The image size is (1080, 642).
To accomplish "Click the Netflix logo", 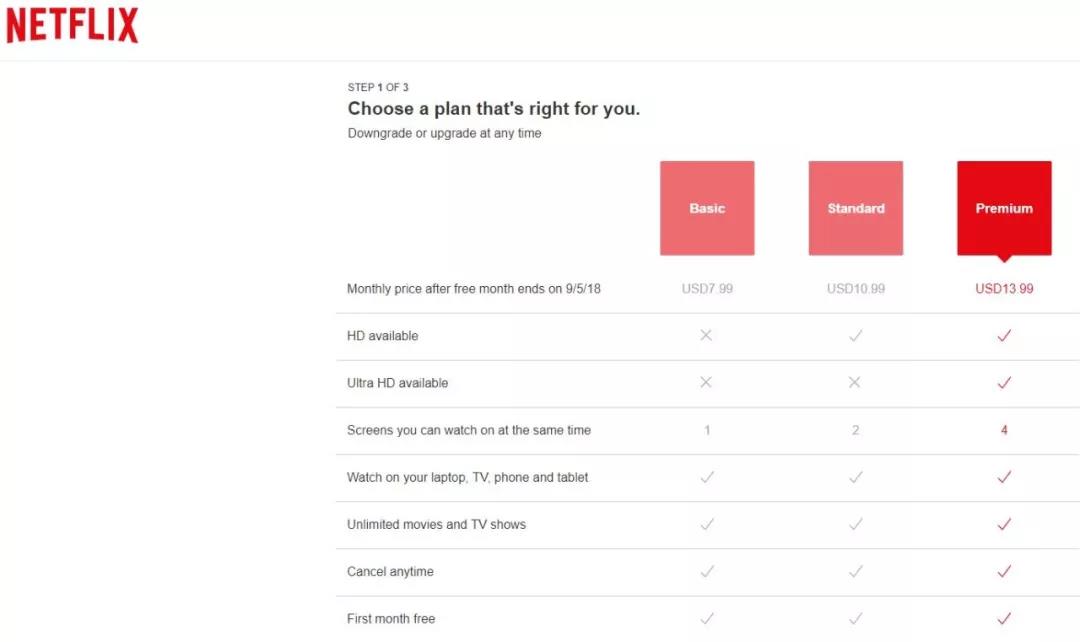I will tap(72, 25).
